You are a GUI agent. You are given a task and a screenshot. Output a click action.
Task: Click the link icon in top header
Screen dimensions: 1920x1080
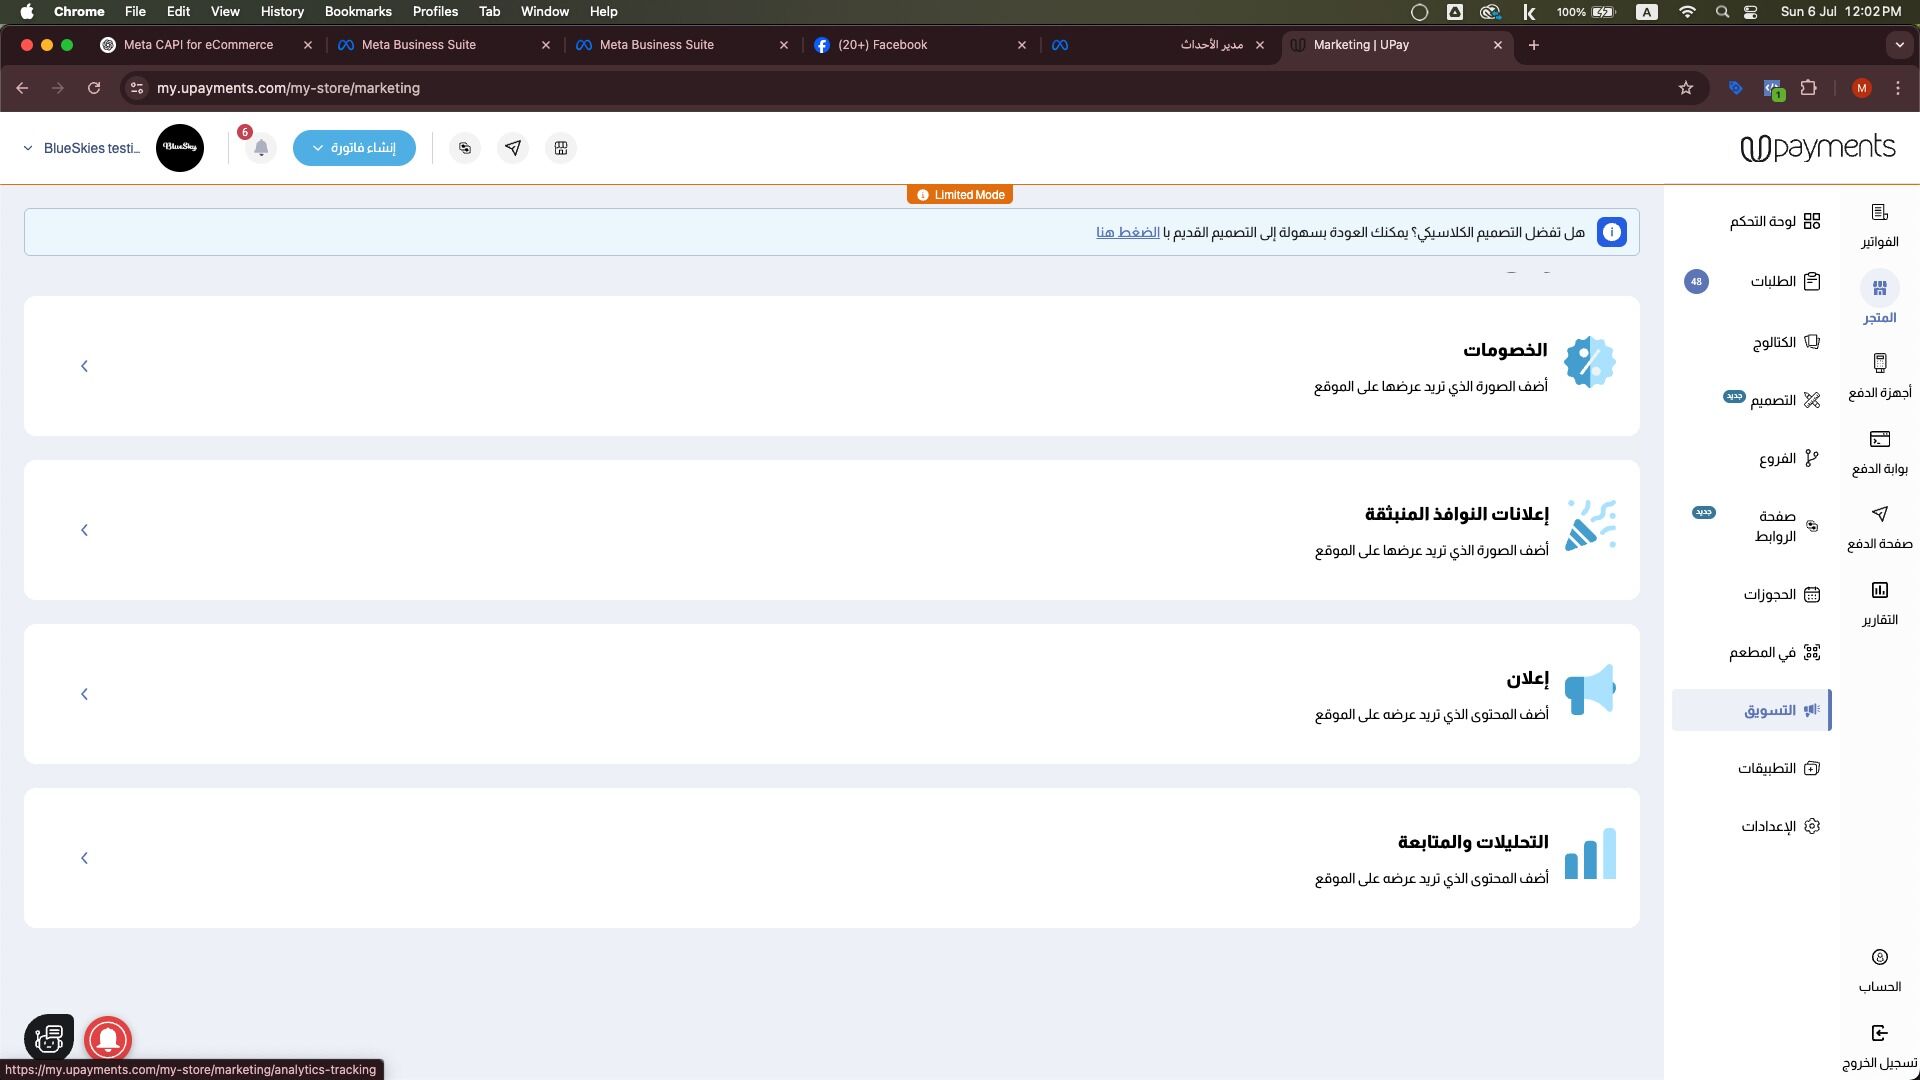(465, 148)
